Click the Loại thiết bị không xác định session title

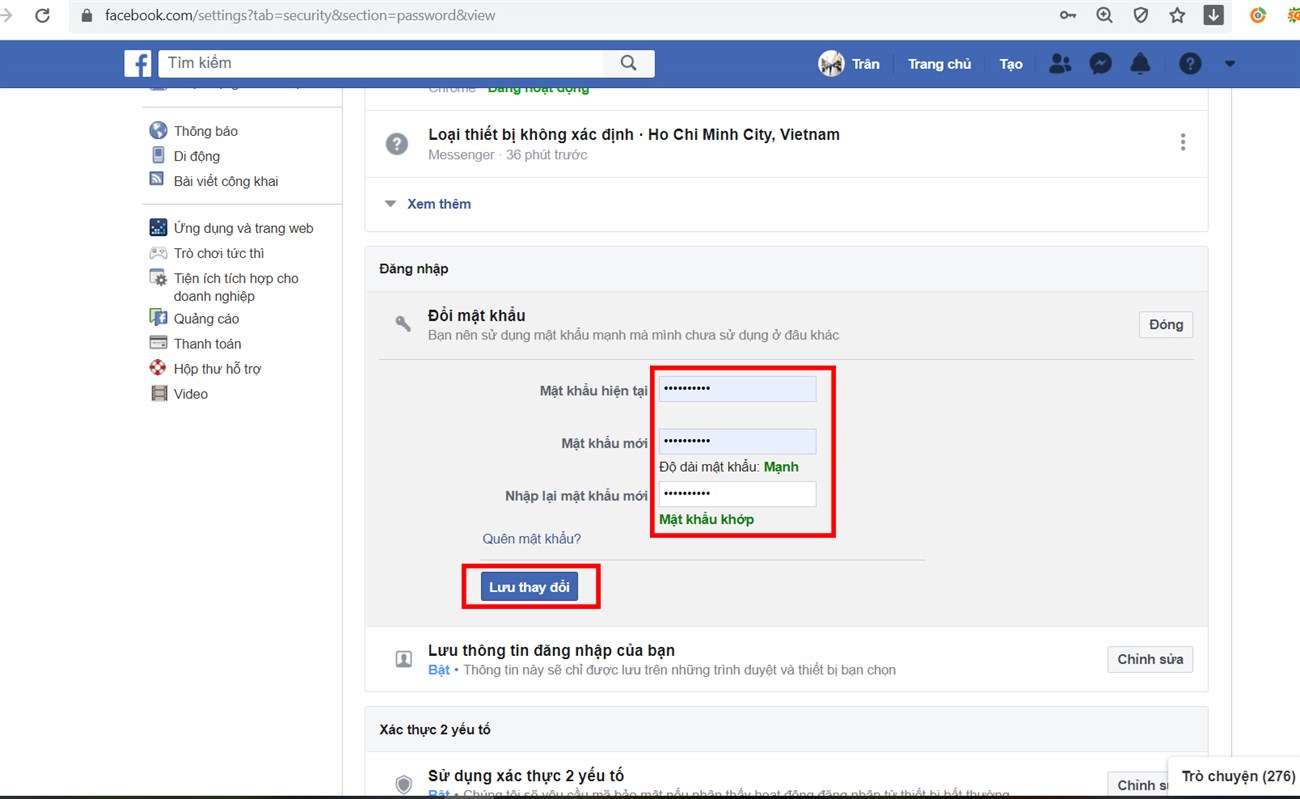pyautogui.click(x=634, y=134)
